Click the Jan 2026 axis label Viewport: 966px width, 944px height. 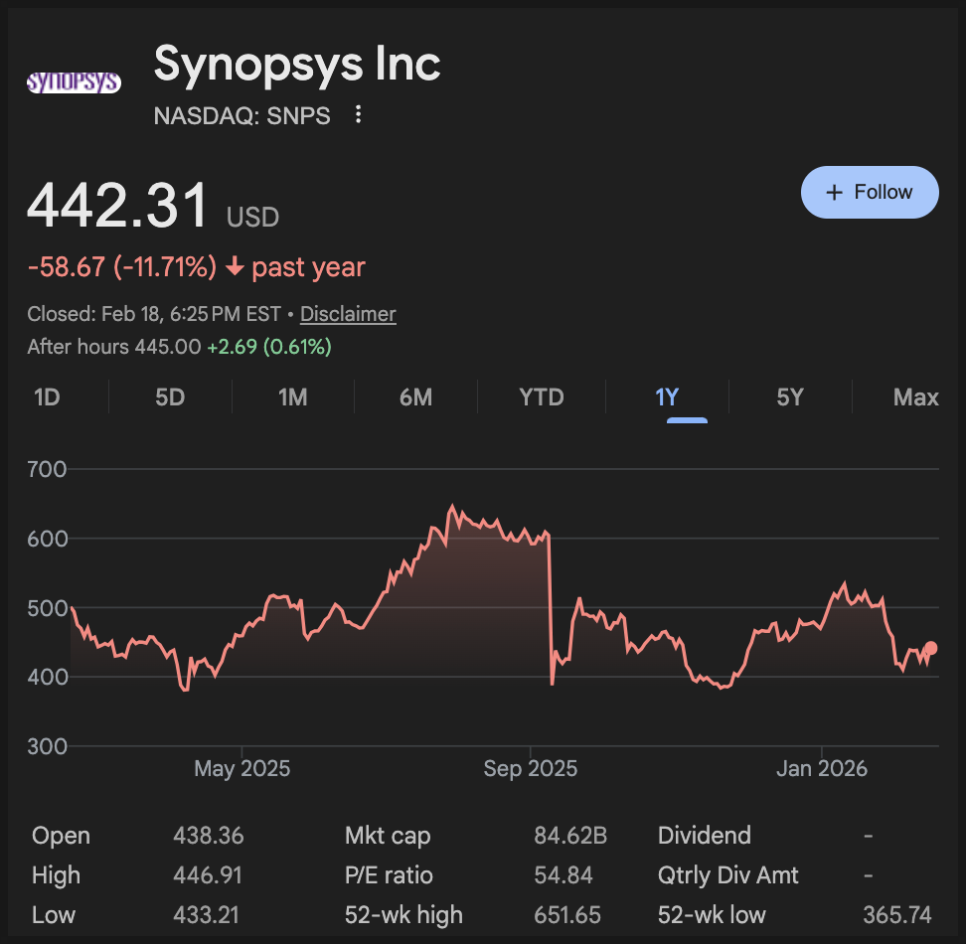pyautogui.click(x=822, y=768)
